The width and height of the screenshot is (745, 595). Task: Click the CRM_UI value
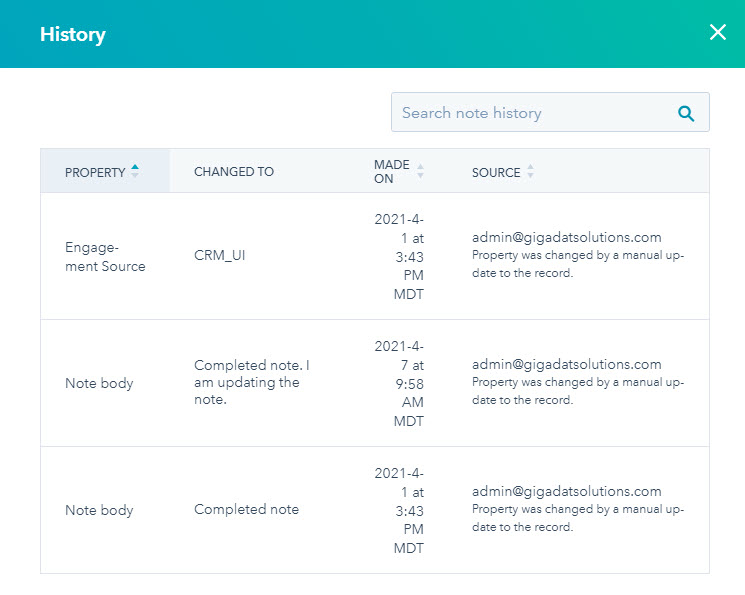click(220, 255)
